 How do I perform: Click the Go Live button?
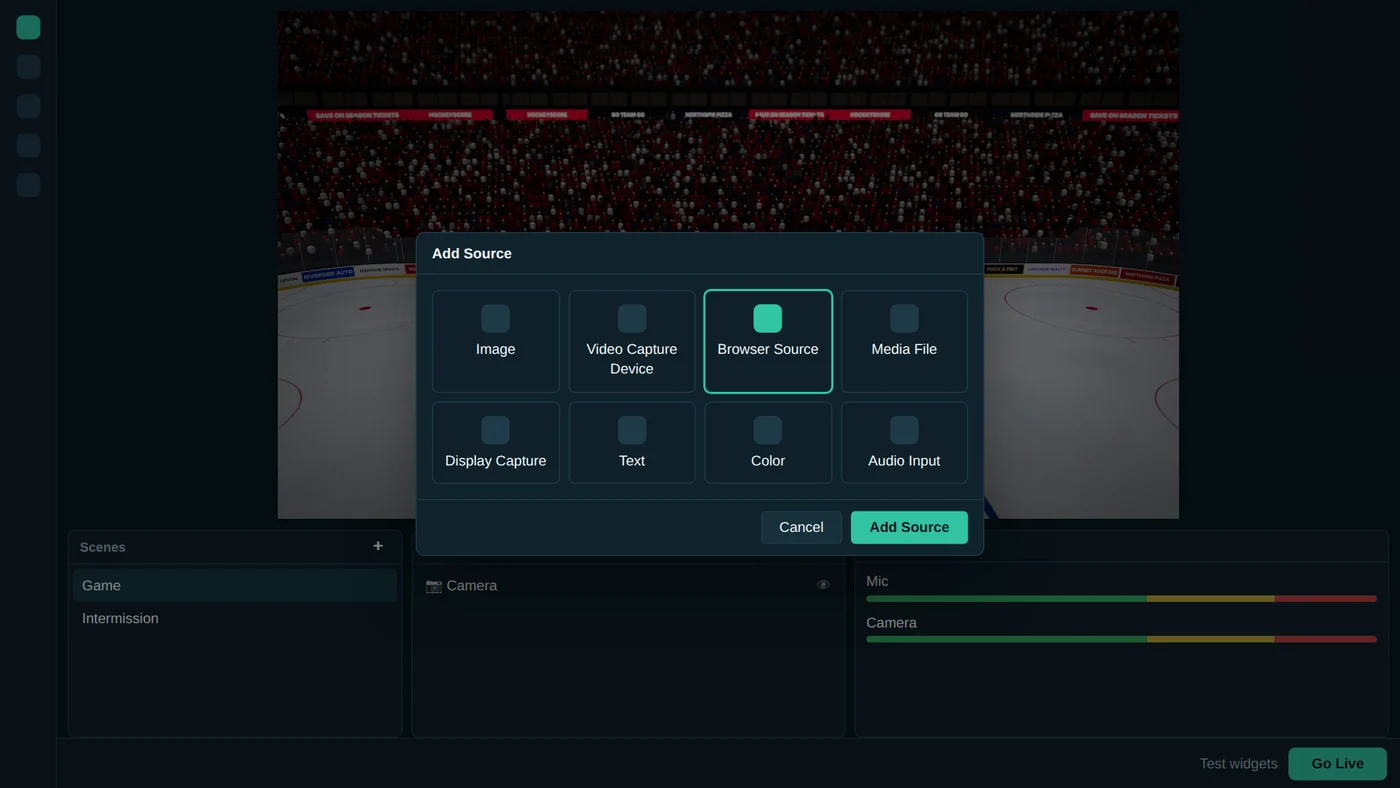[x=1337, y=763]
